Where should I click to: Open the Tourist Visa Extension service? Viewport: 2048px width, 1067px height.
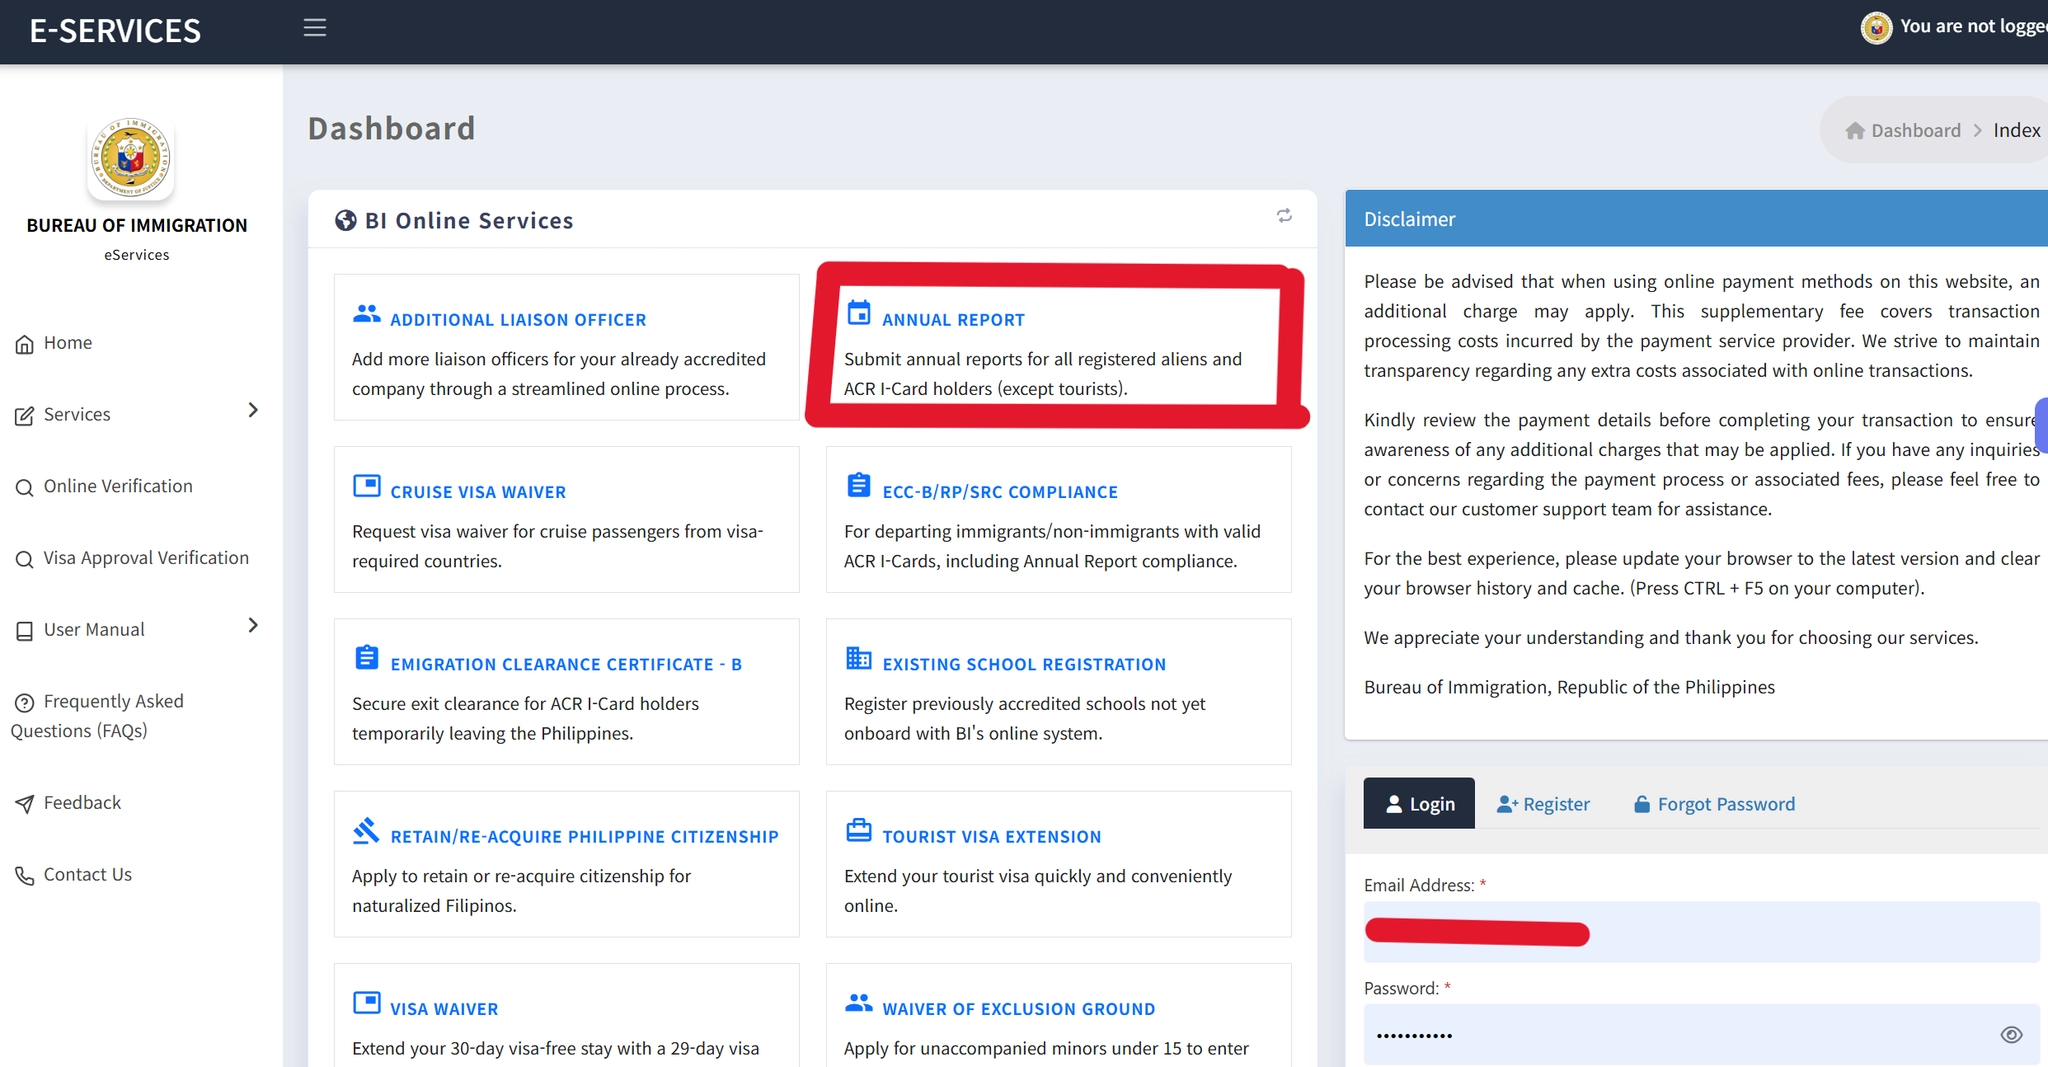[991, 837]
